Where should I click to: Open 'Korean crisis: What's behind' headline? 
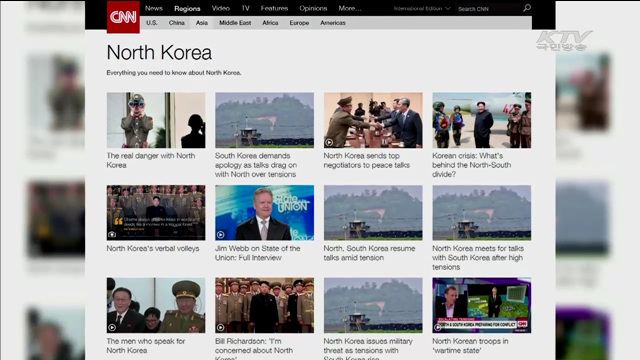(471, 165)
